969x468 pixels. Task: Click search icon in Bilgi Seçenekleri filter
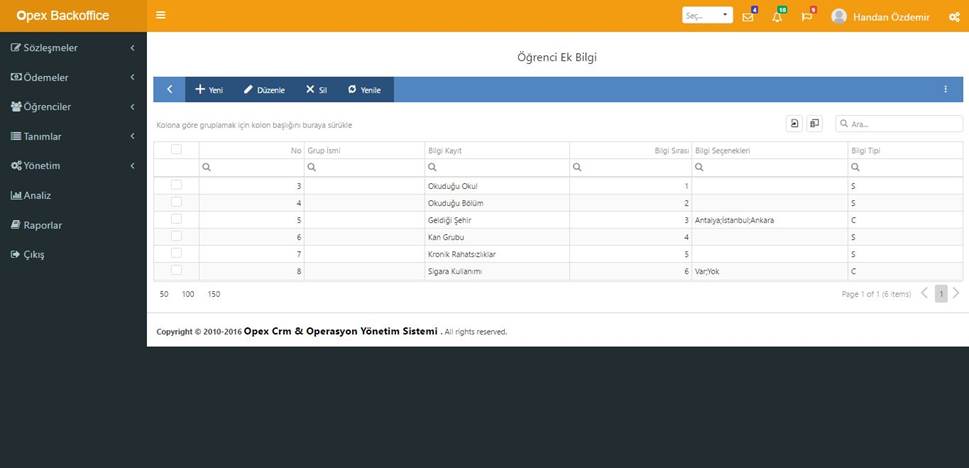(x=699, y=168)
